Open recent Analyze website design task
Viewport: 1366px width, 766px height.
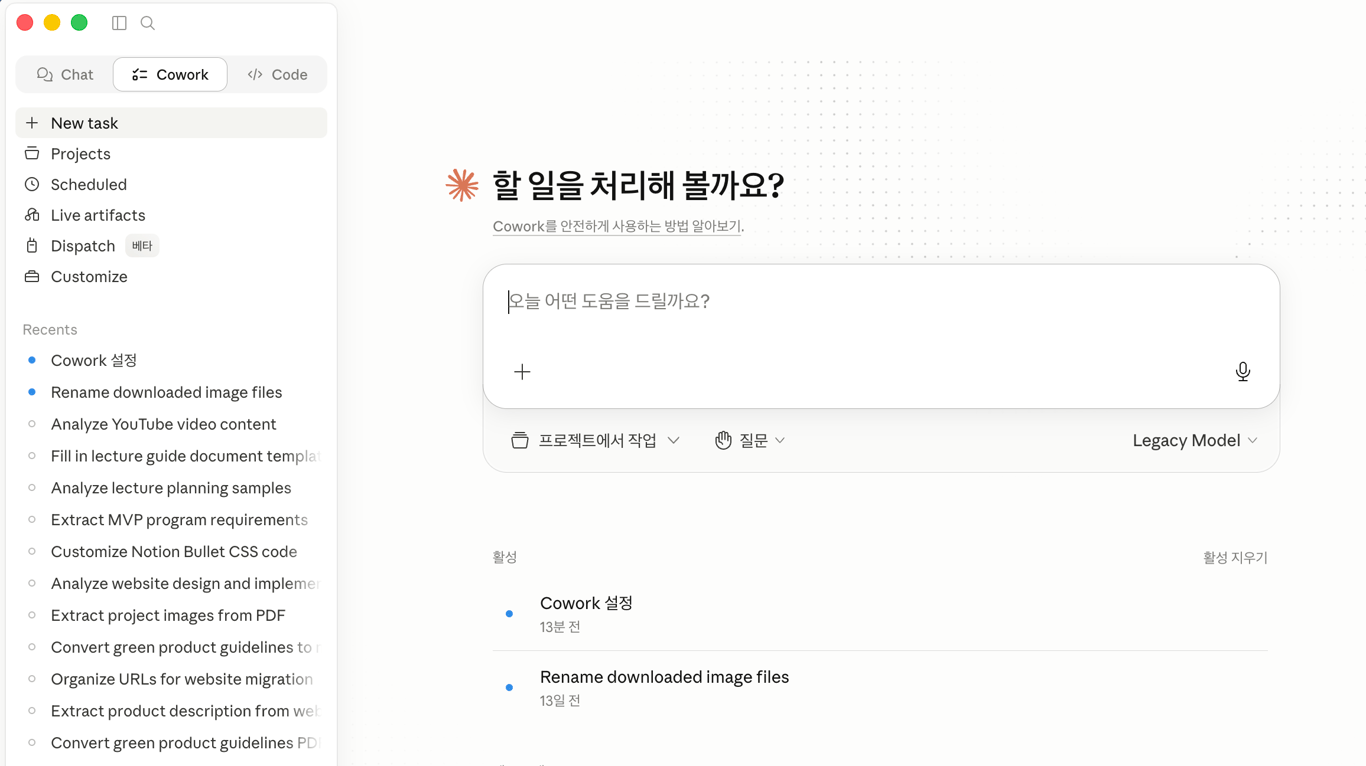pyautogui.click(x=171, y=583)
